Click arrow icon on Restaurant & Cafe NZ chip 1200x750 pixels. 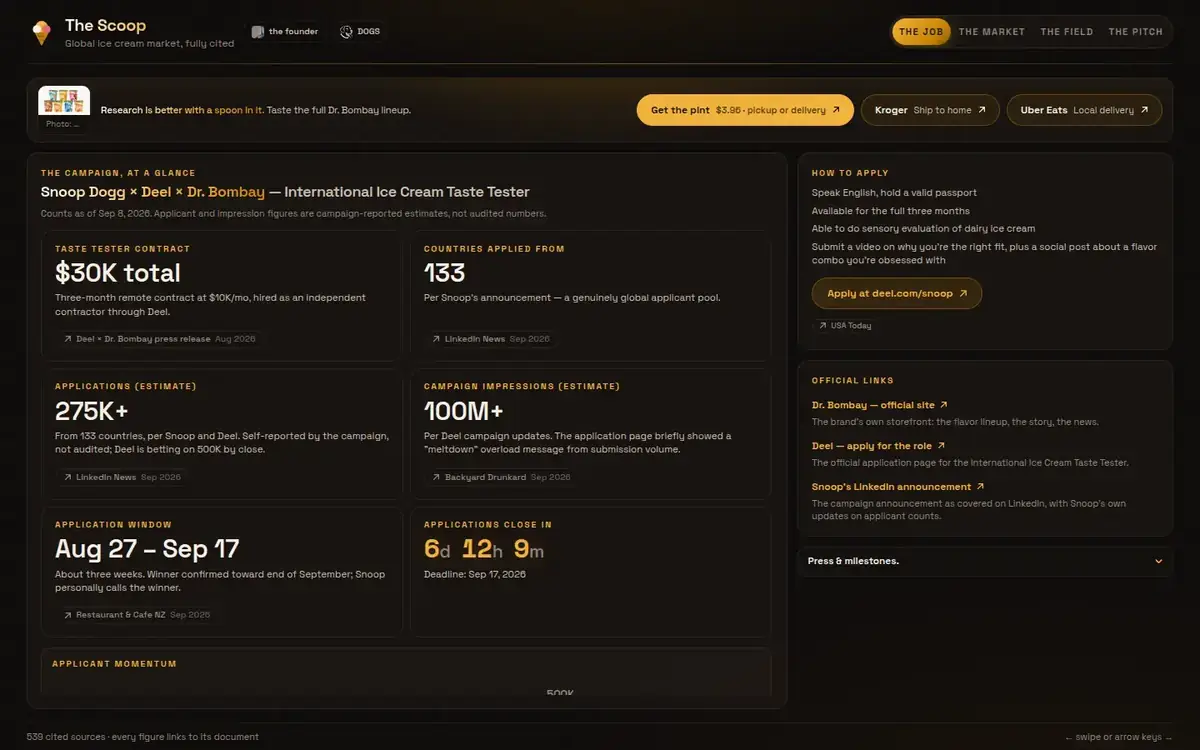pos(67,616)
